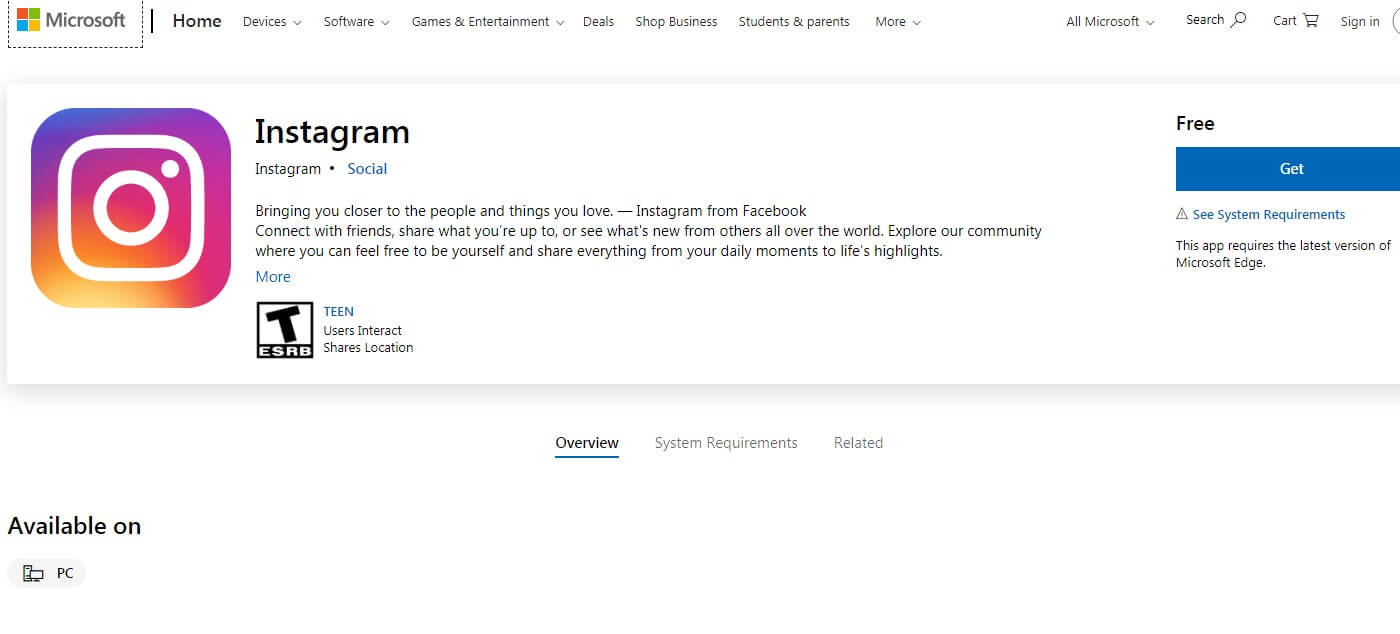Expand the More navigation dropdown
Image resolution: width=1400 pixels, height=634 pixels.
(x=898, y=21)
